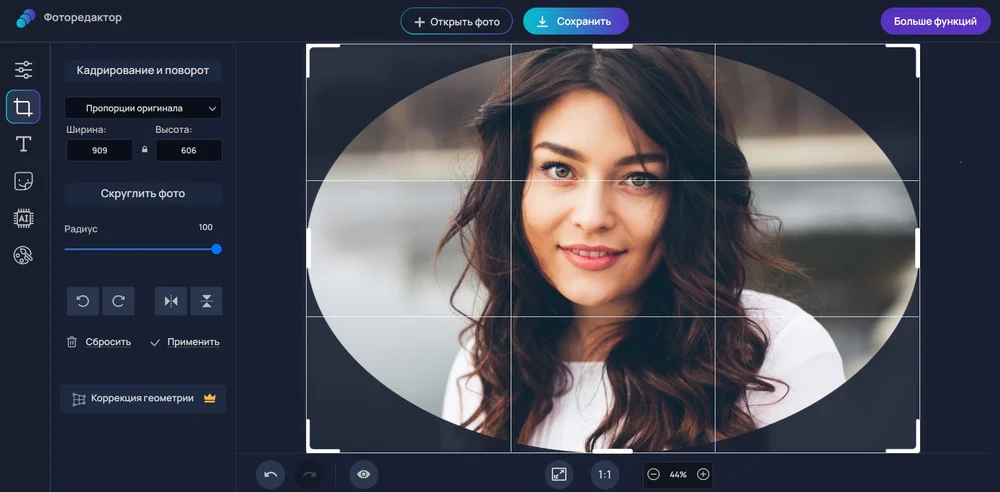Click the Скруглить фото section header

[143, 194]
